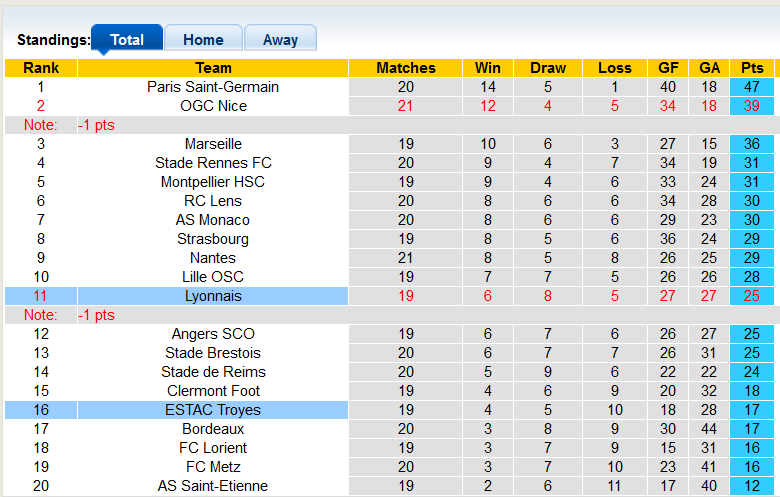Open the FC Metz team link
780x497 pixels.
[213, 467]
